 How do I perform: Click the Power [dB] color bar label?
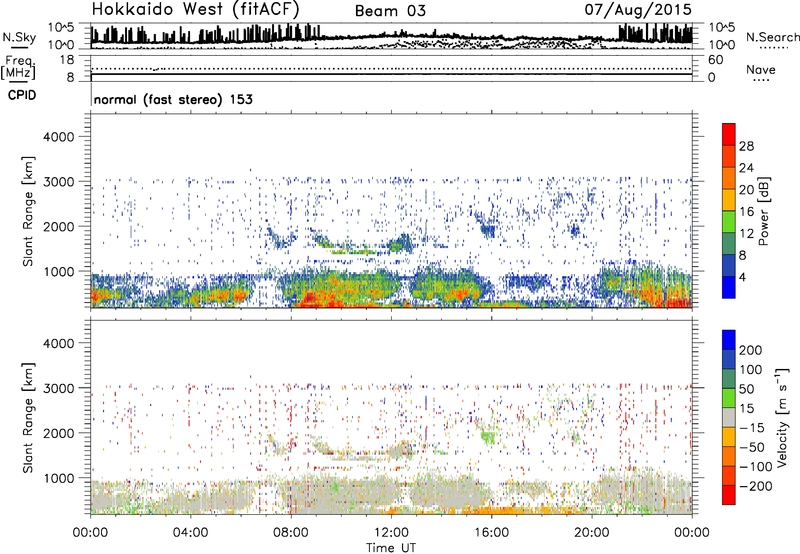tap(763, 211)
